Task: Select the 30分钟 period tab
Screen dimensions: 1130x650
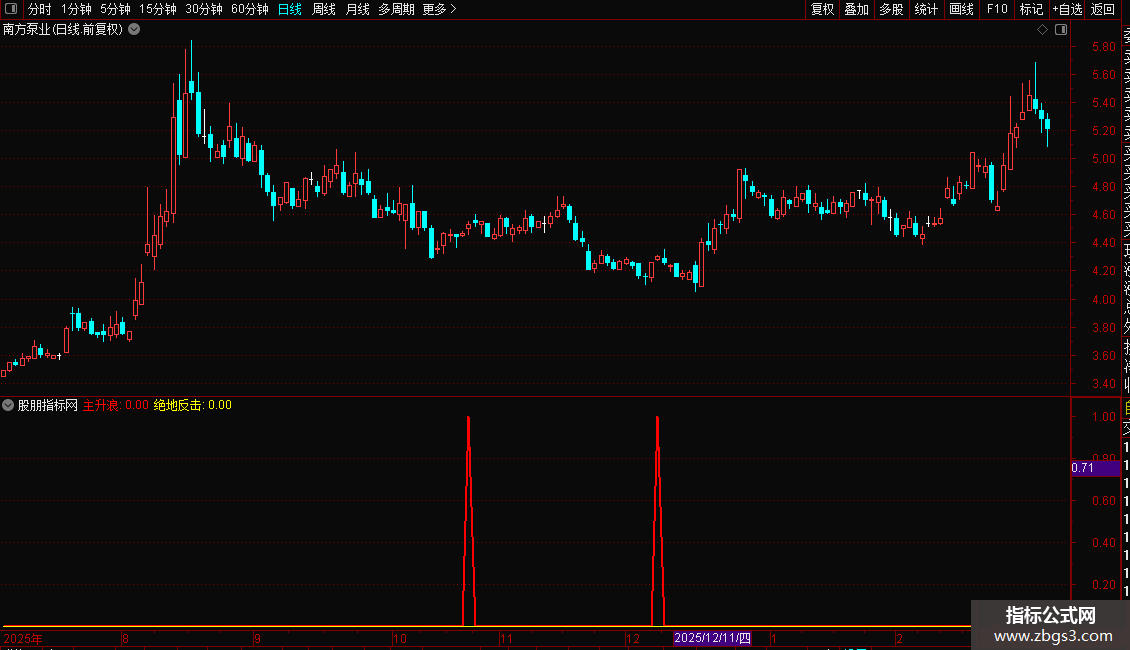Action: coord(204,9)
